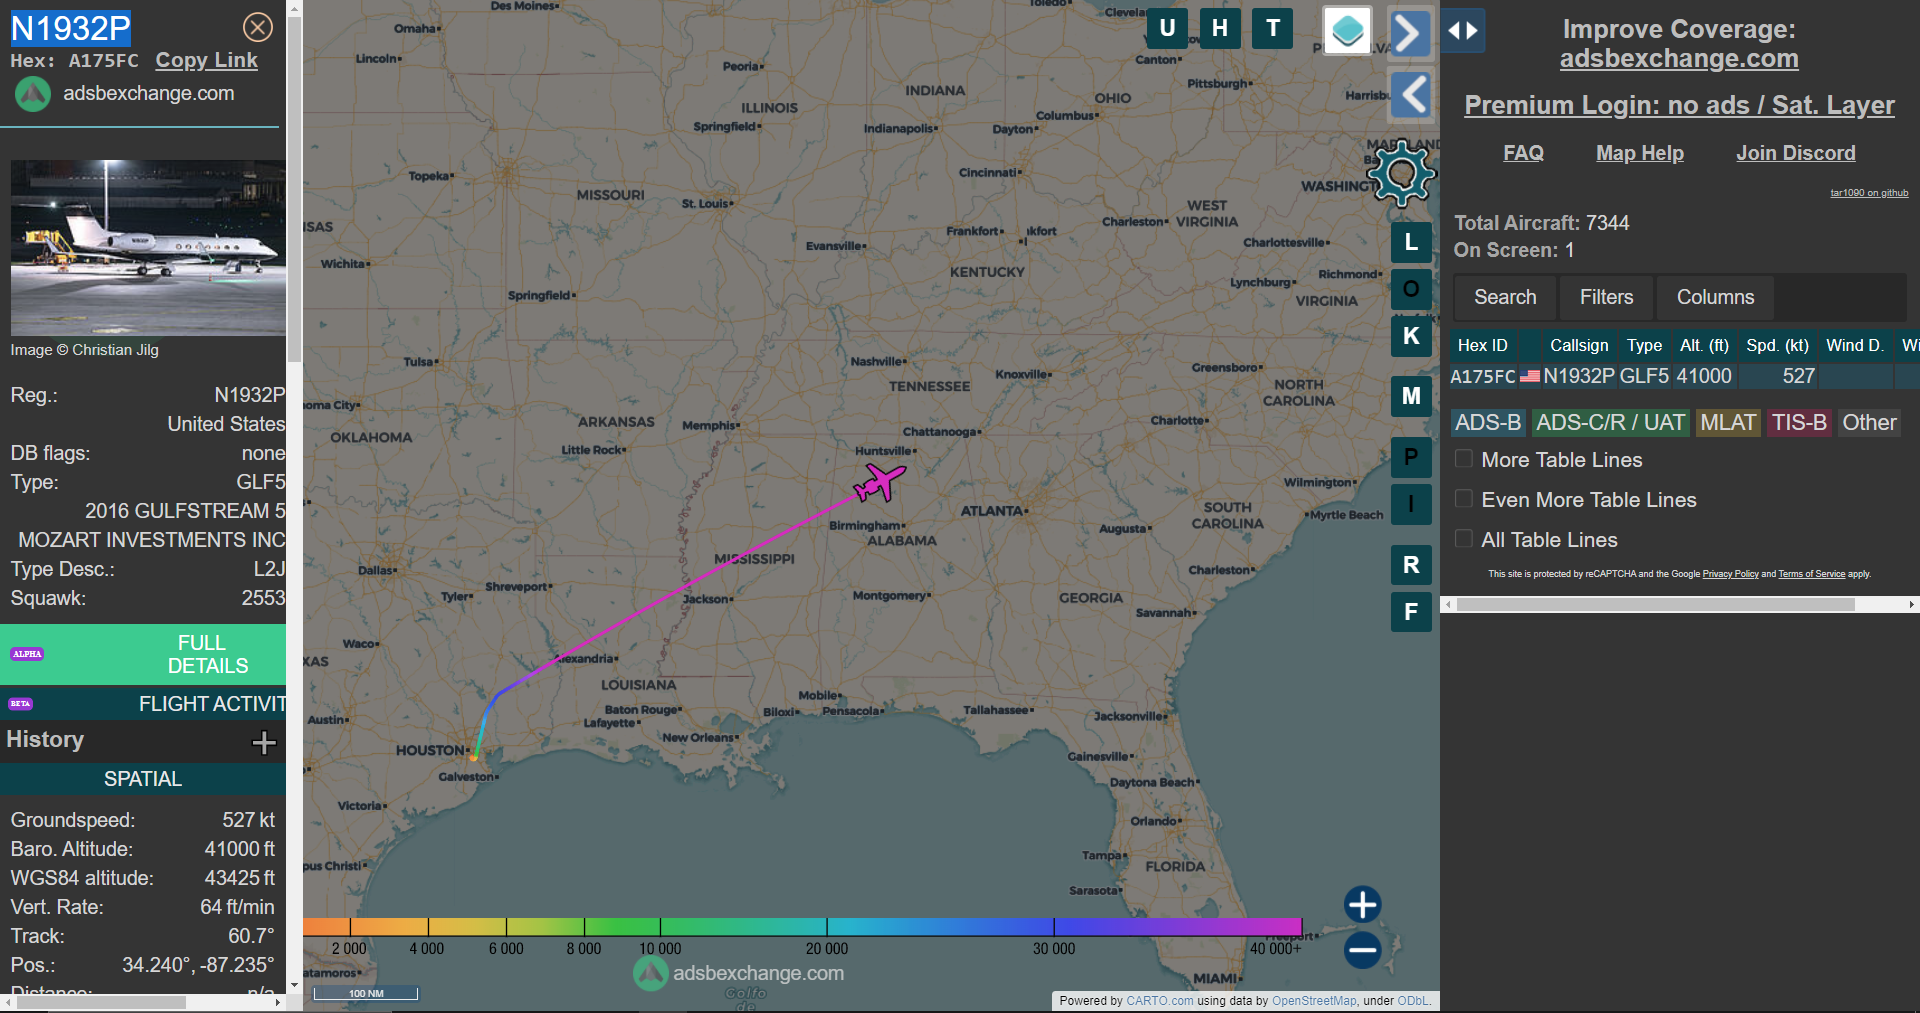This screenshot has height=1013, width=1920.
Task: Expand the History section plus icon
Action: (x=264, y=742)
